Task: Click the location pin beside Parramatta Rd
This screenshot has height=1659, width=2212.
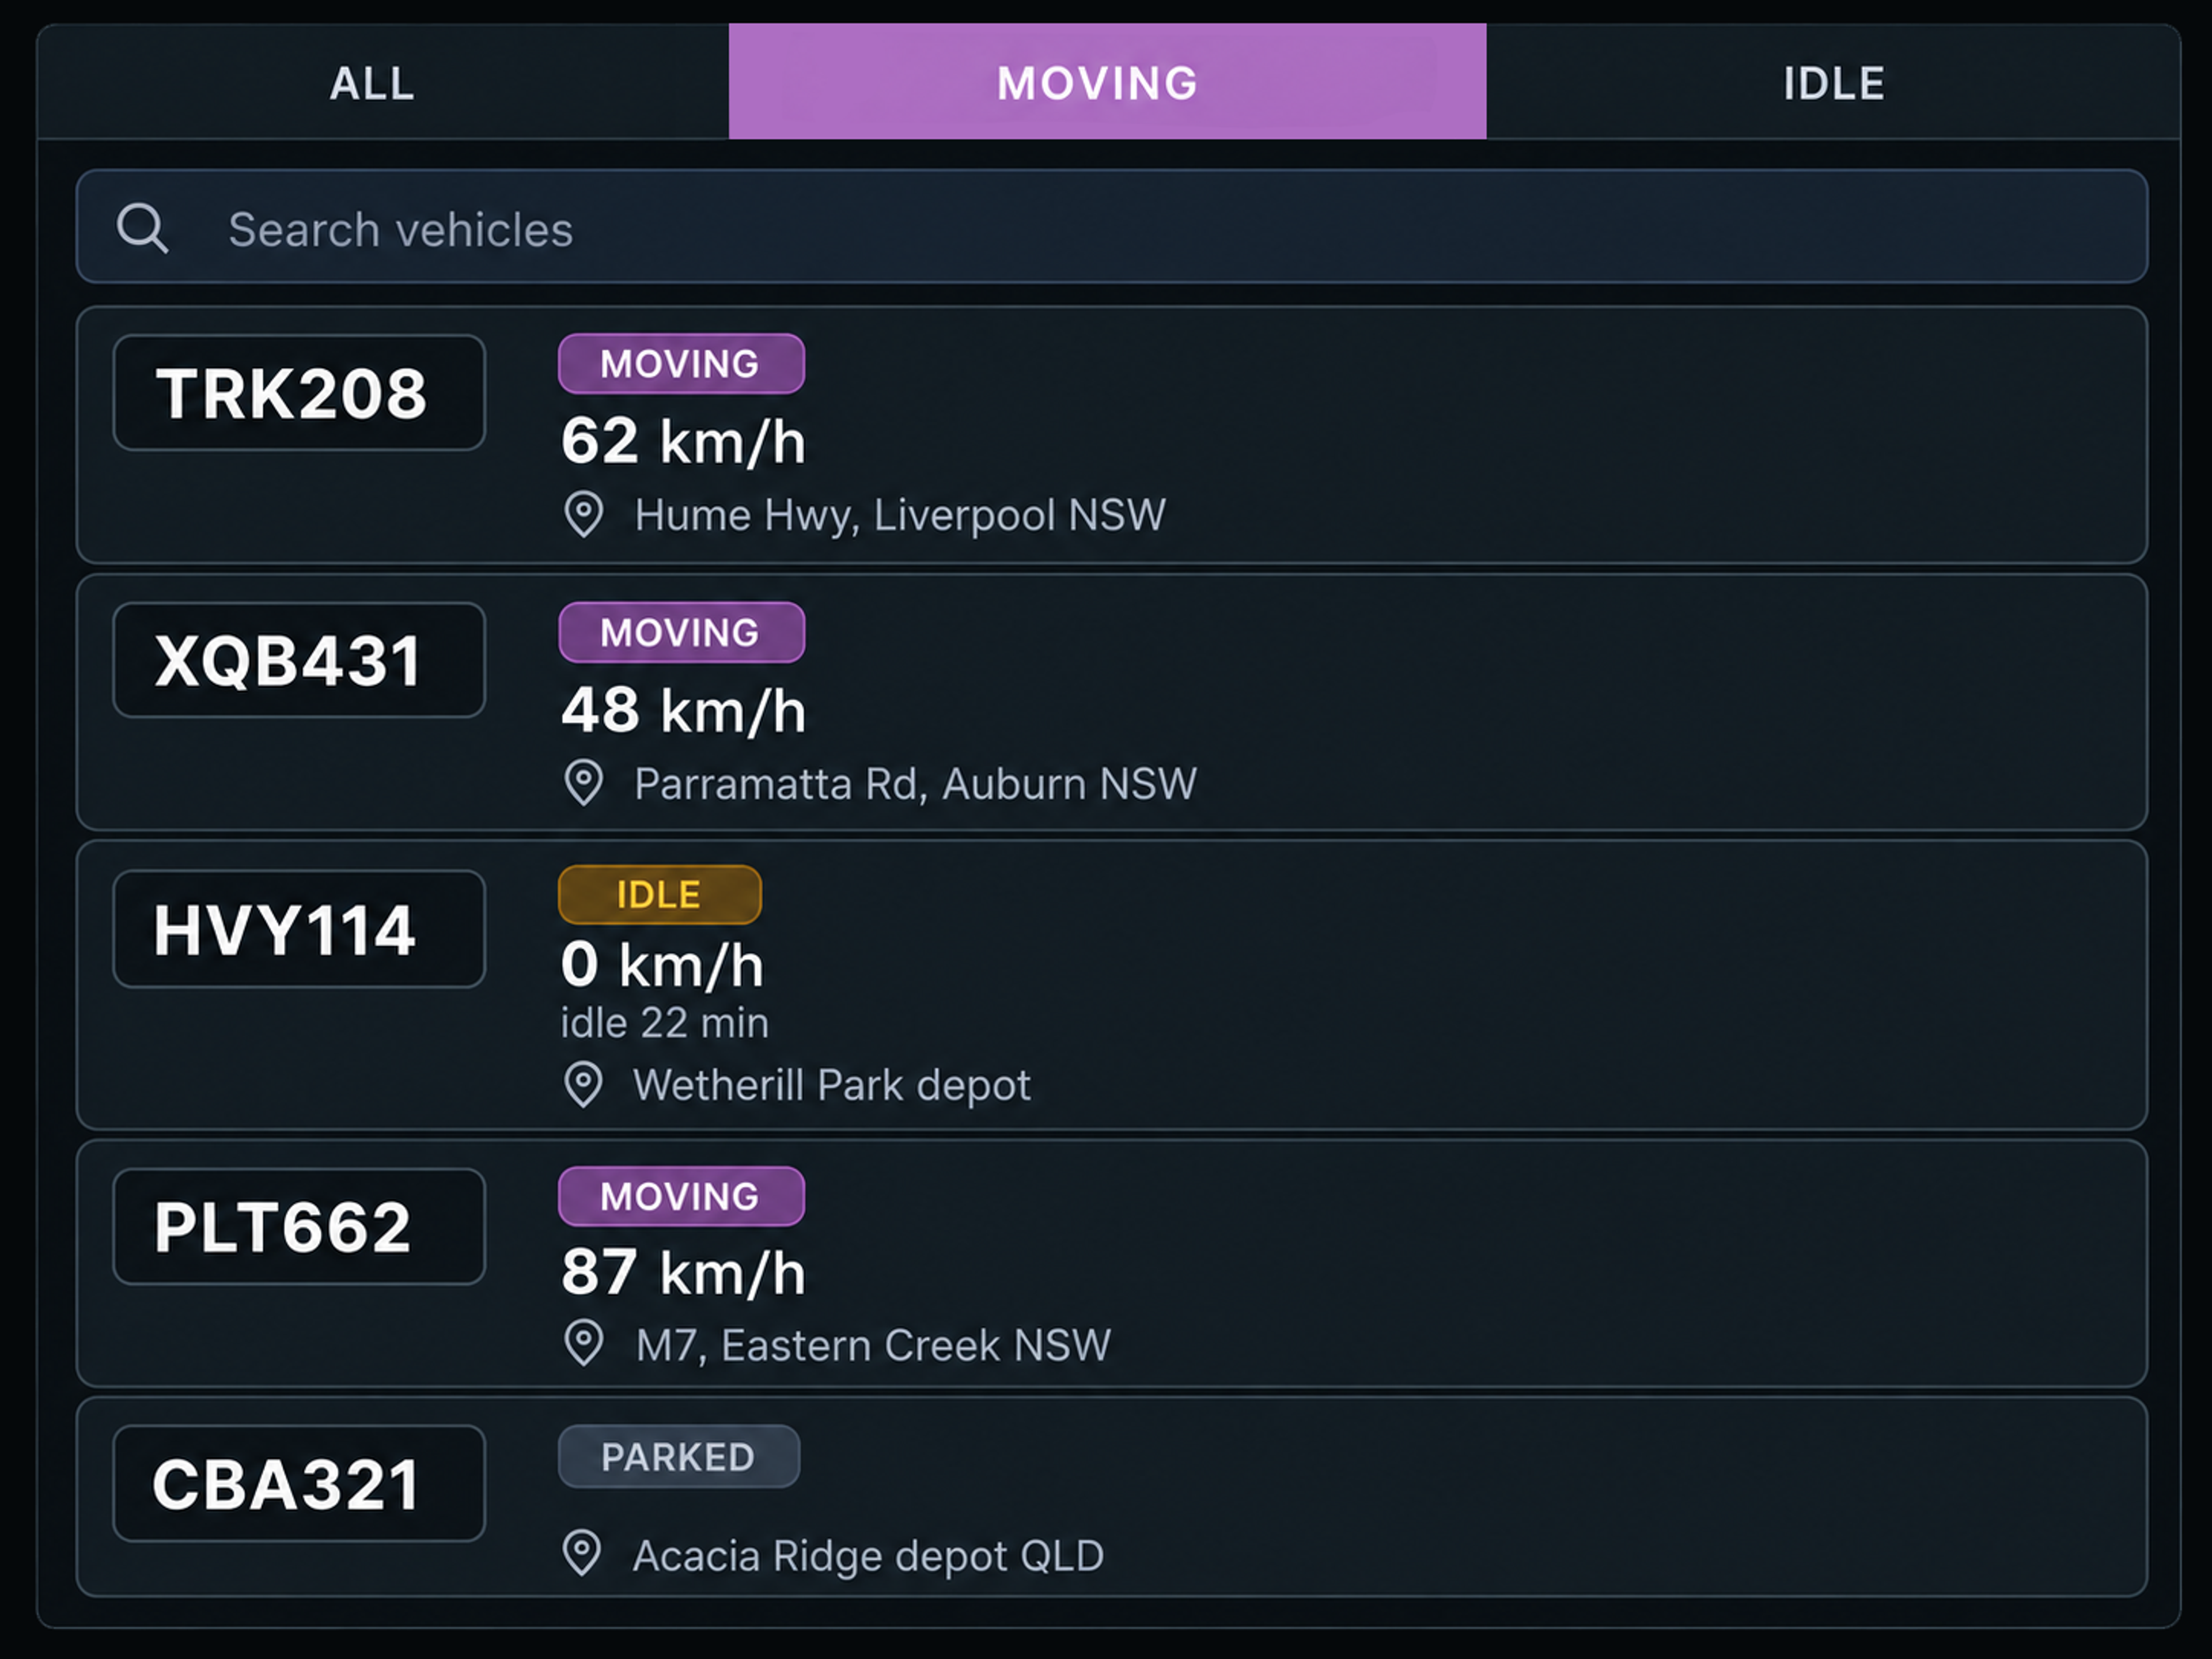Action: tap(584, 783)
